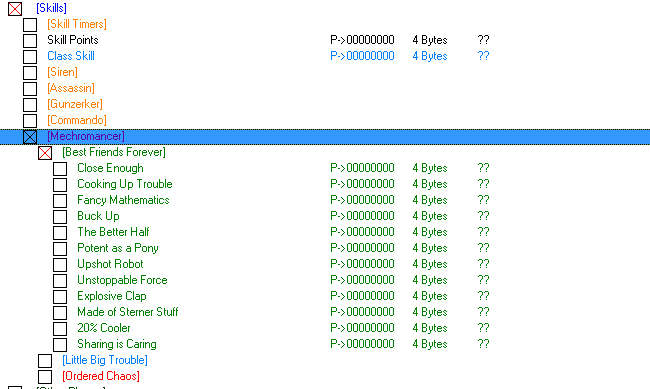
Task: Collapse the [Skills] group via its red-X box
Action: tap(15, 9)
